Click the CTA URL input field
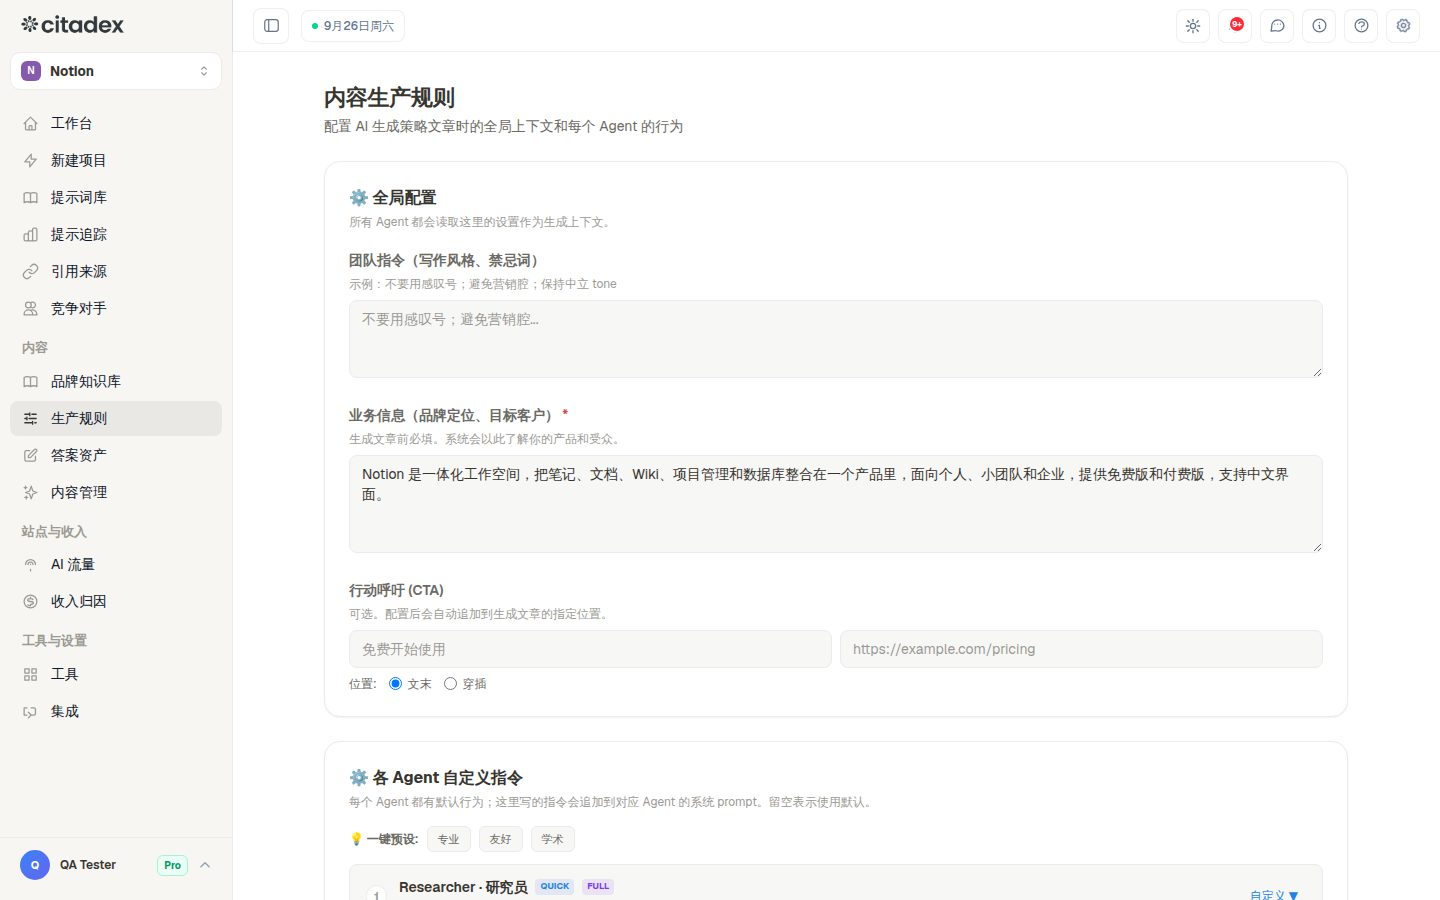Viewport: 1440px width, 900px height. pos(1081,649)
